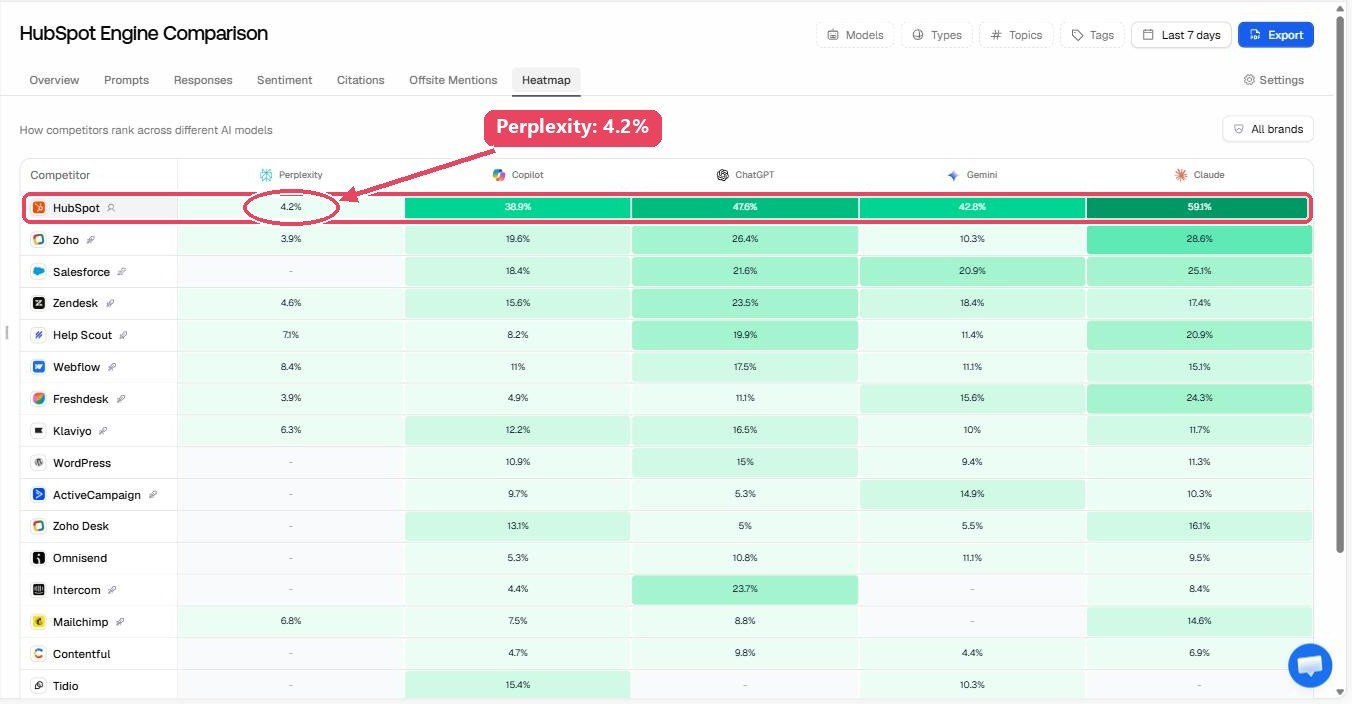Click the link icon beside Klaviyo
The width and height of the screenshot is (1352, 704).
[103, 431]
